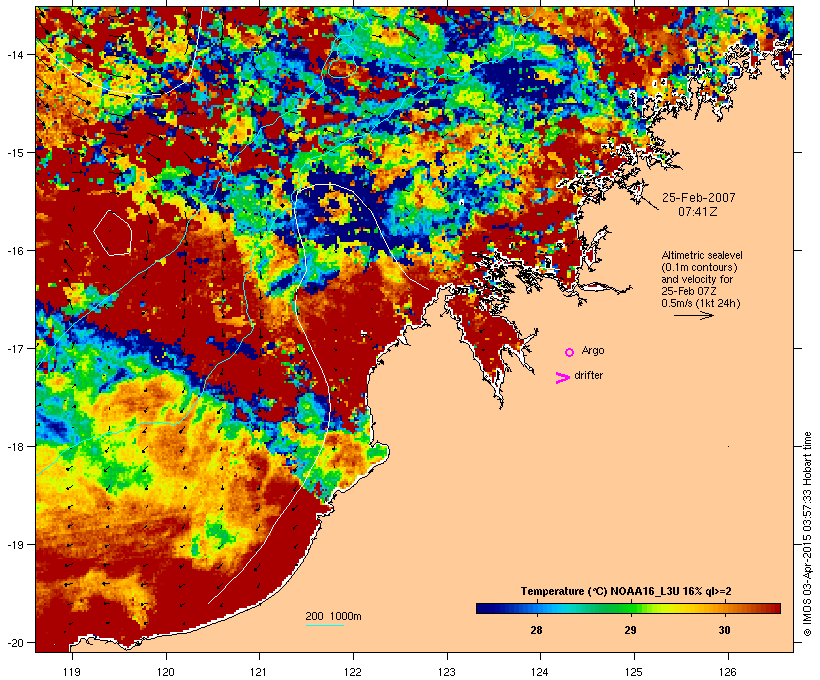The width and height of the screenshot is (820, 680).
Task: Click color bar tick label 28
Action: click(536, 630)
